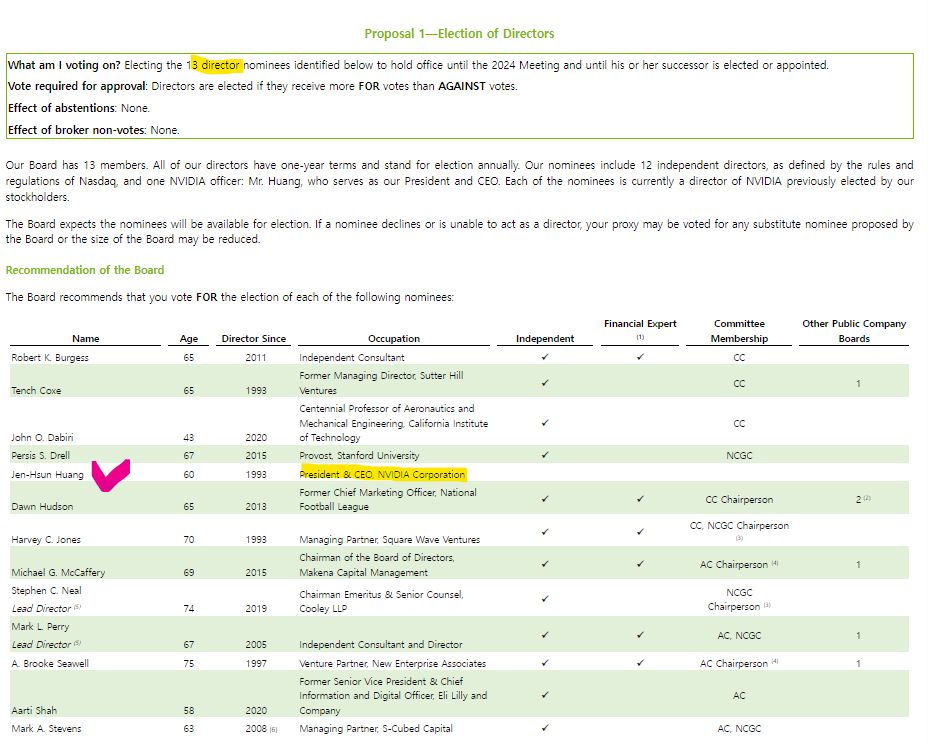The image size is (928, 746).
Task: Click the 'Committee Membership' column header
Action: pyautogui.click(x=739, y=331)
